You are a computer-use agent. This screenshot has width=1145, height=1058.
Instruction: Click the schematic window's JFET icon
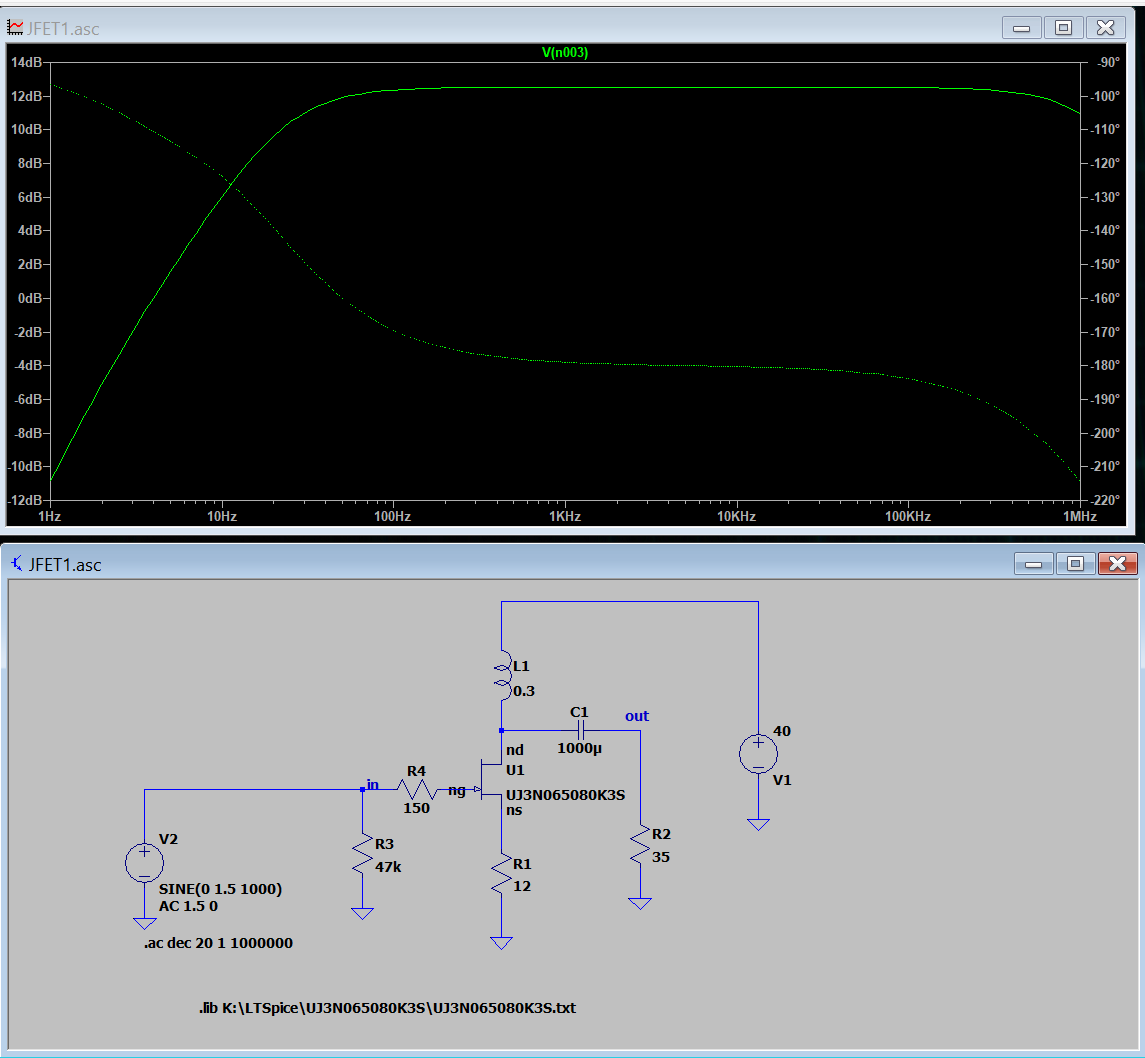(17, 564)
